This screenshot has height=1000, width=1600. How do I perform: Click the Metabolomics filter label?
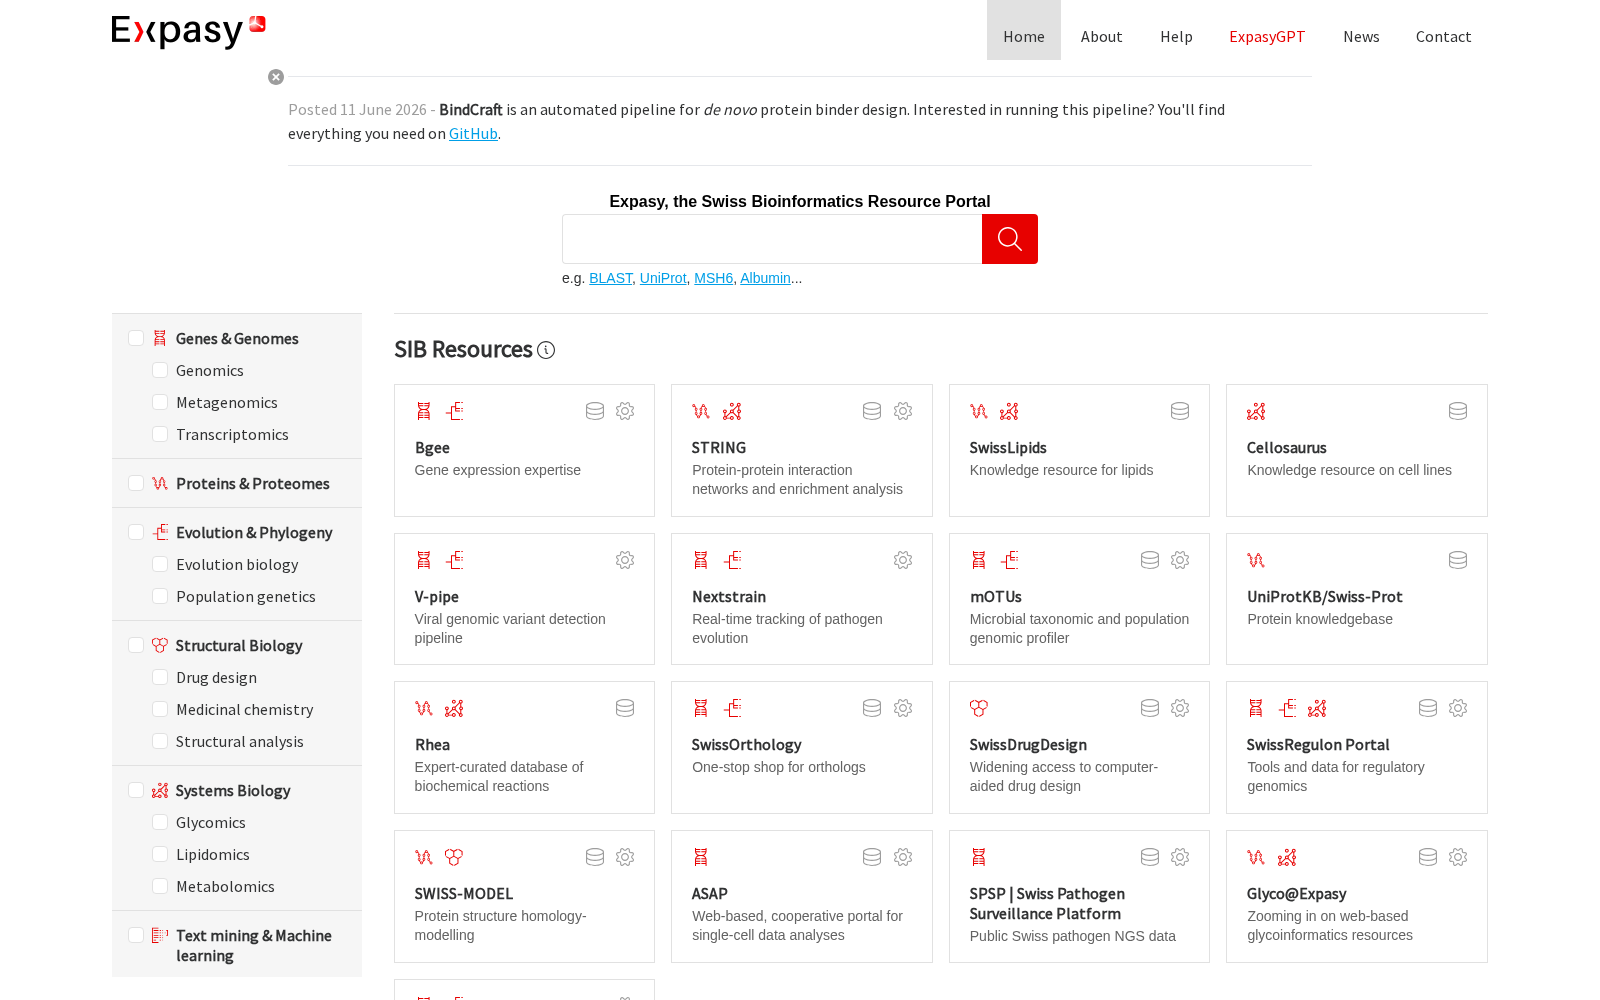(225, 886)
